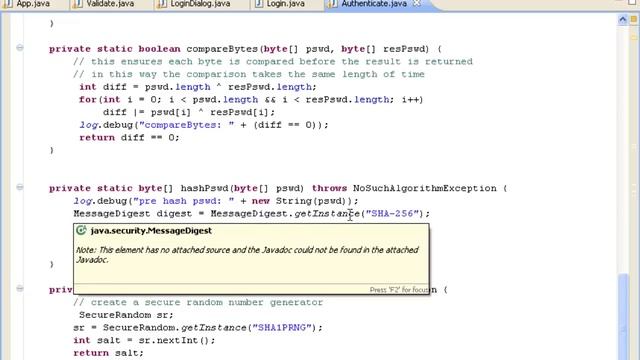
Task: Click "Press 'F2' for focus" hint
Action: (x=399, y=290)
